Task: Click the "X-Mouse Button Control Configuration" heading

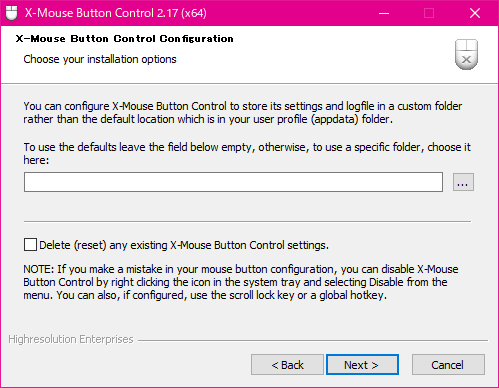Action: point(124,39)
